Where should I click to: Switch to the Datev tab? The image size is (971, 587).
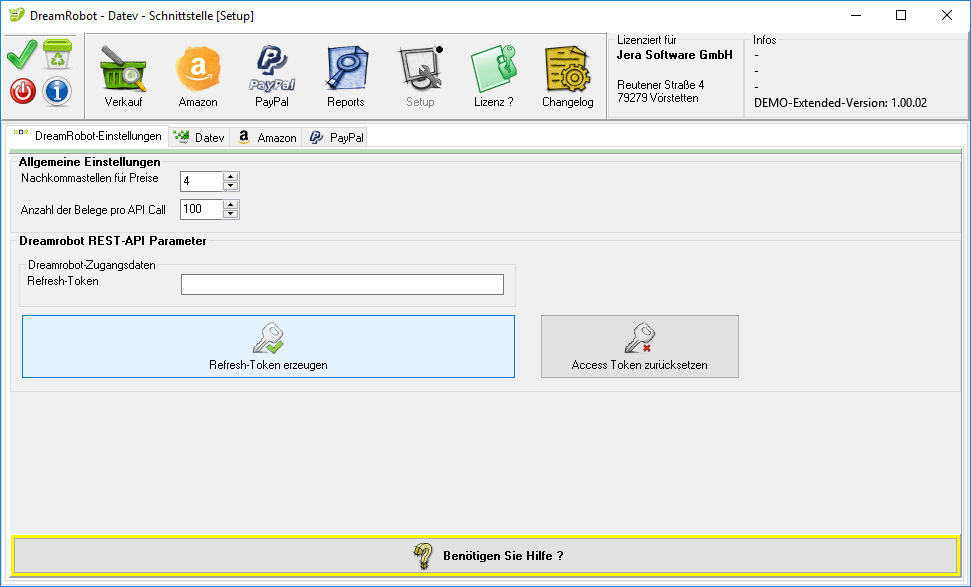200,137
